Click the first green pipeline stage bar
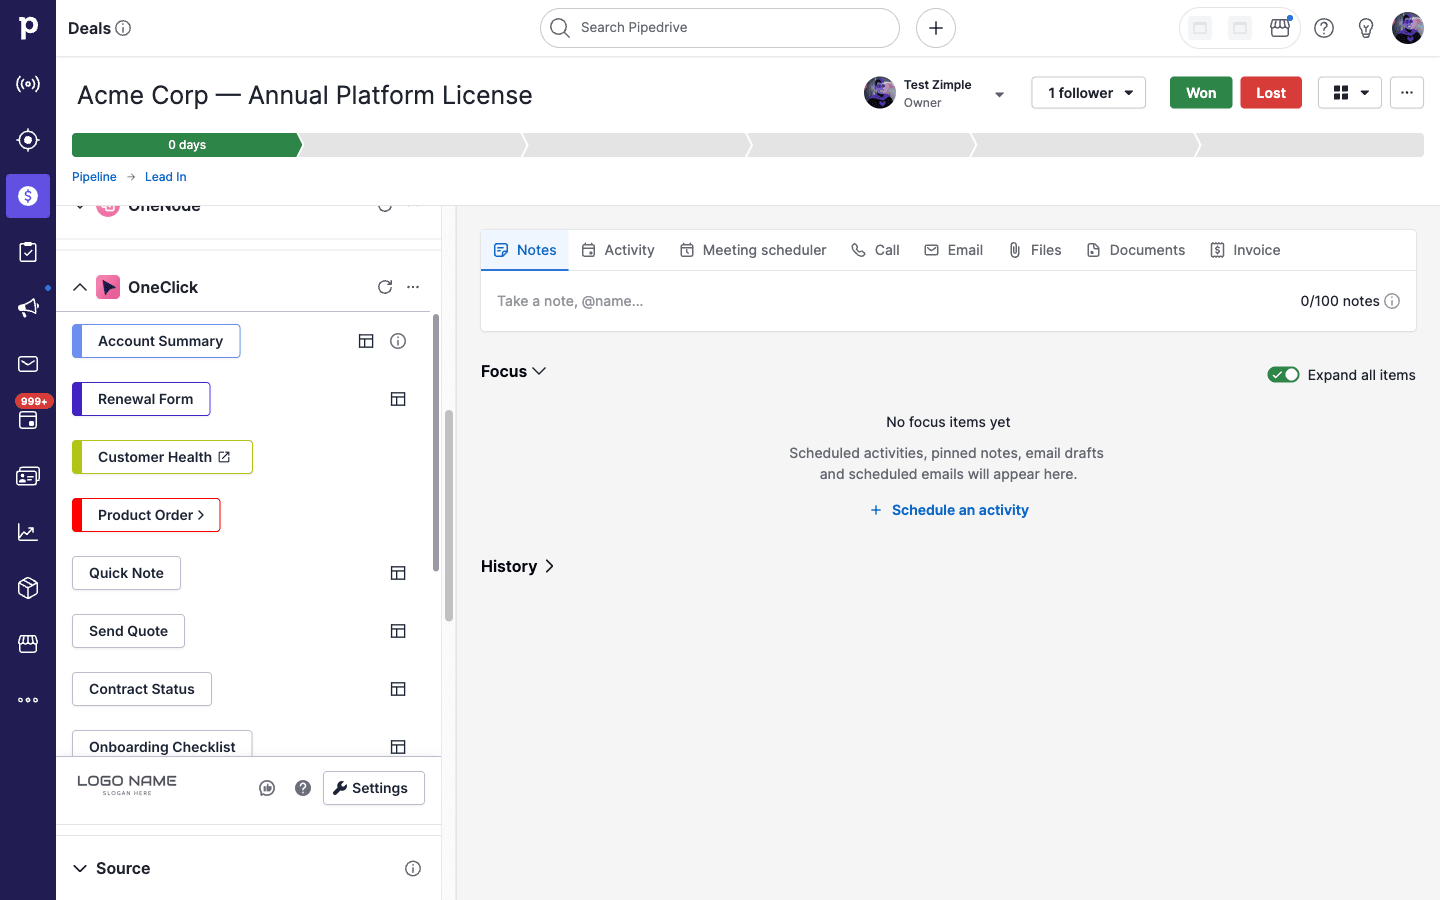The width and height of the screenshot is (1440, 900). click(x=187, y=145)
